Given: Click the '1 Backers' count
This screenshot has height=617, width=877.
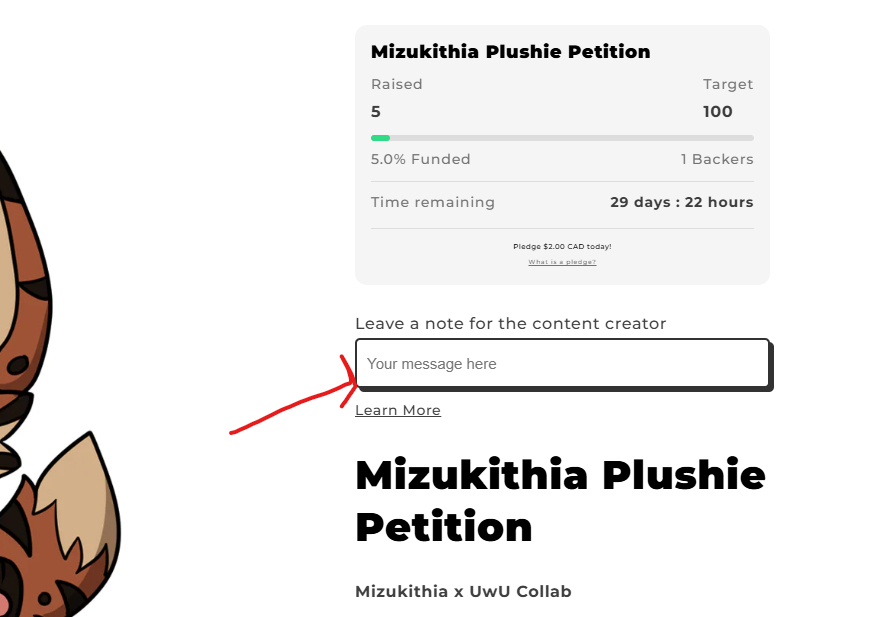Looking at the screenshot, I should tap(717, 159).
